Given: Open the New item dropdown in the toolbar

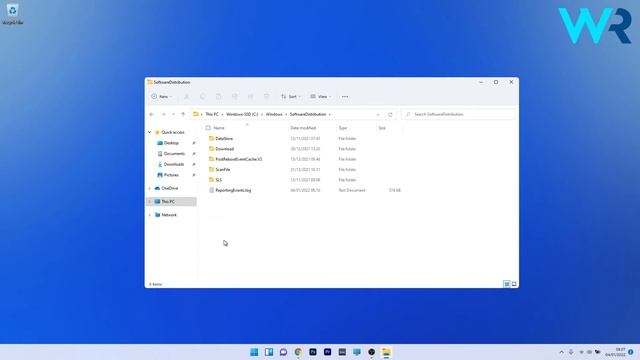Looking at the screenshot, I should 162,97.
